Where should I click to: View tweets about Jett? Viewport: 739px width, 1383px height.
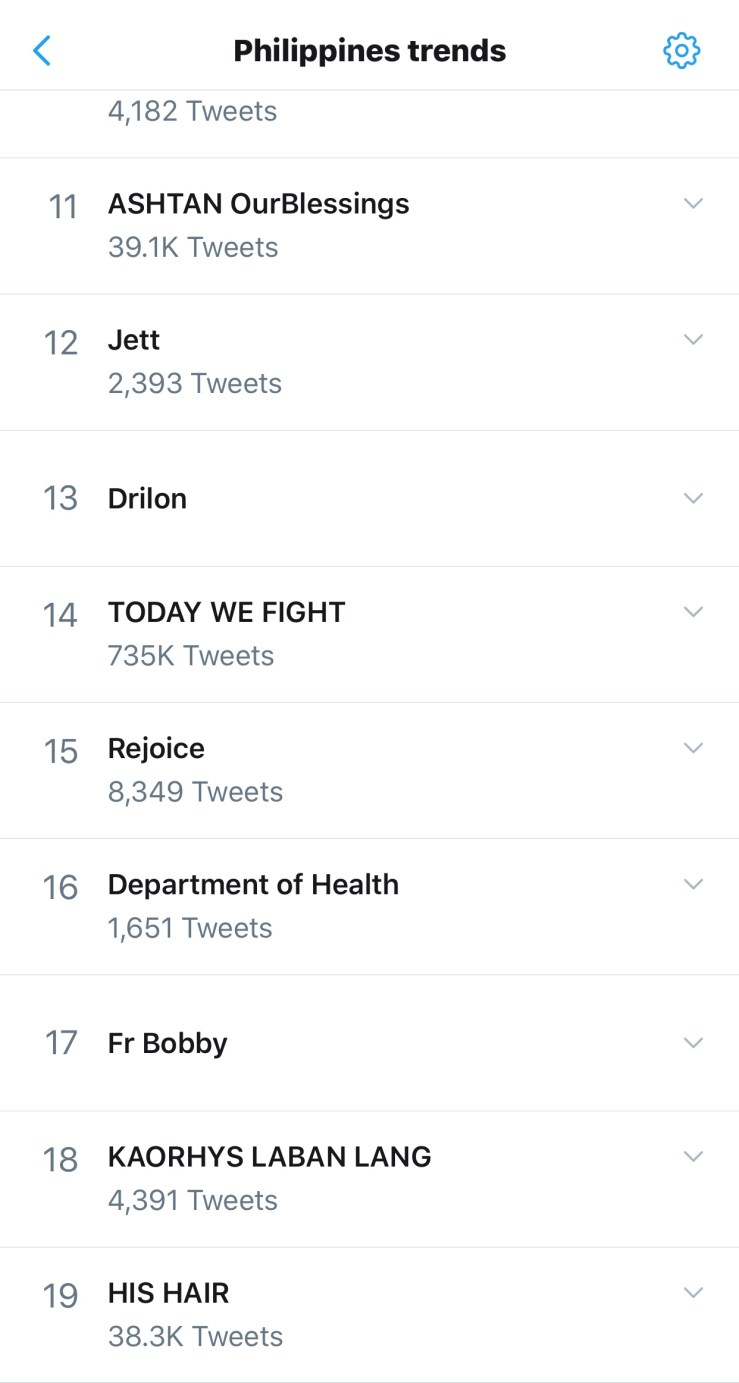point(134,340)
